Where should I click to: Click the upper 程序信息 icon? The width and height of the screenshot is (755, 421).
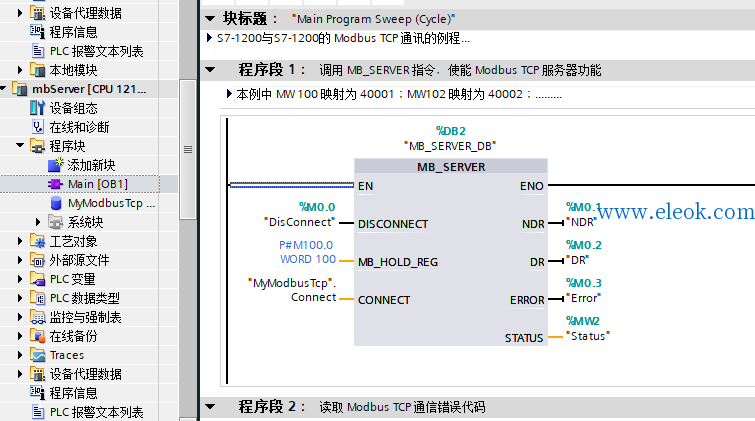[38, 31]
